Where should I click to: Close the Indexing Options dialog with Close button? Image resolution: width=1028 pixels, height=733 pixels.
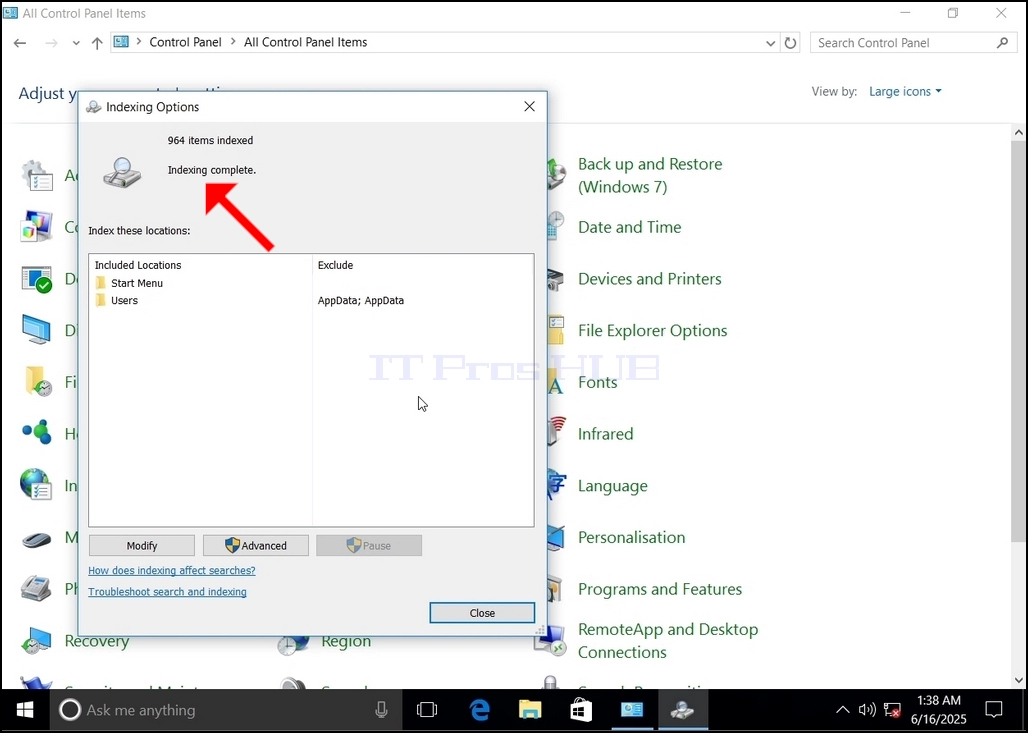point(482,613)
